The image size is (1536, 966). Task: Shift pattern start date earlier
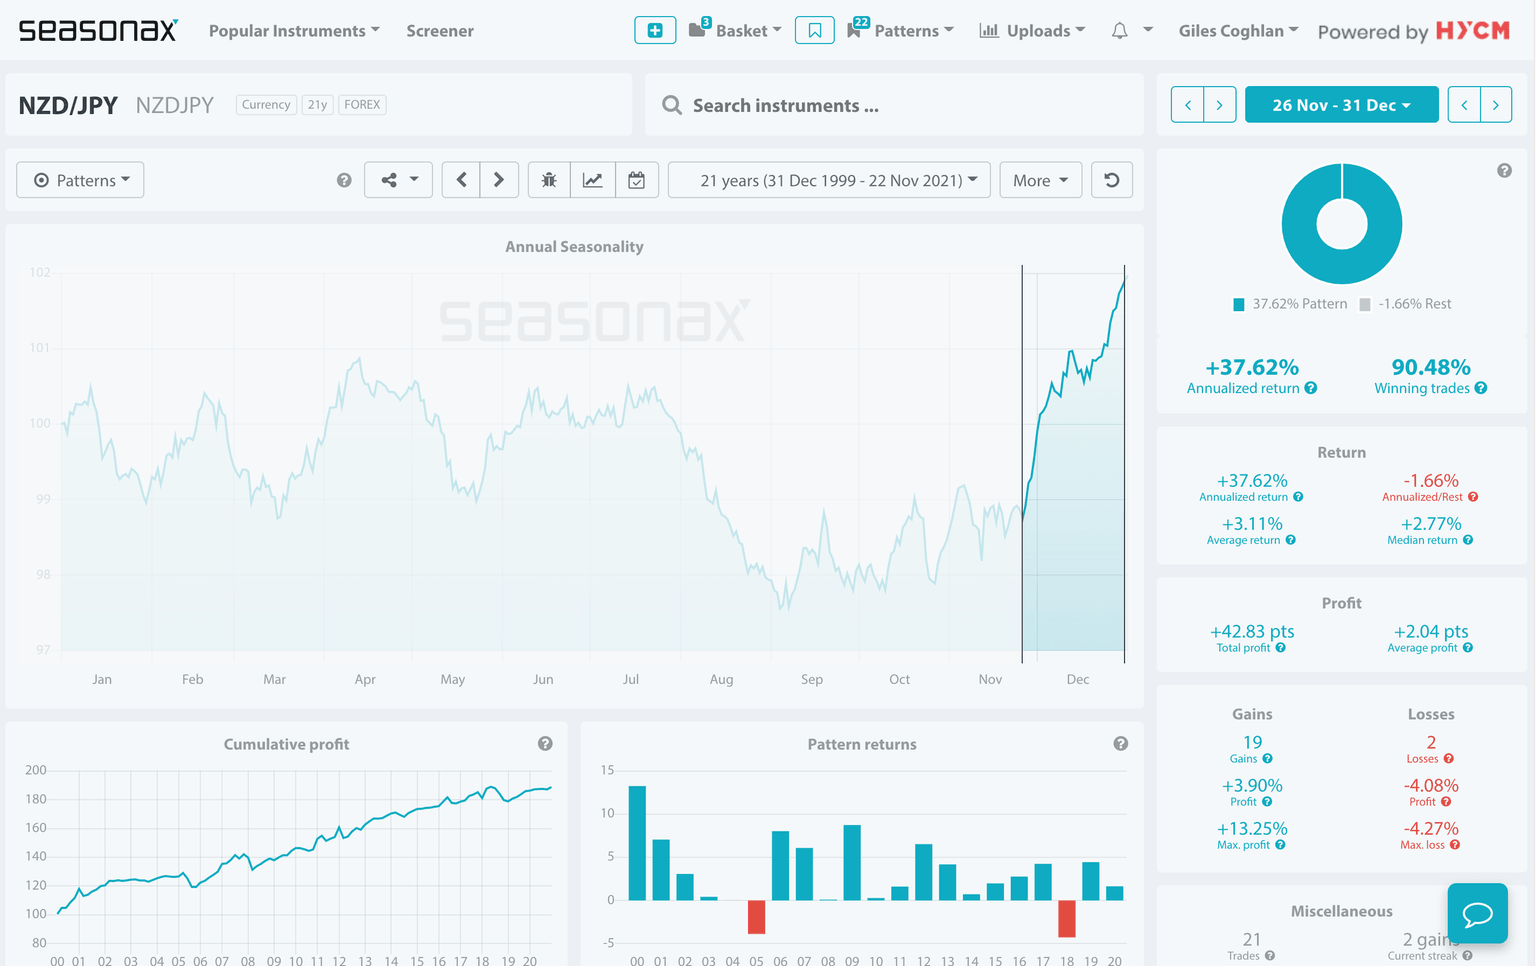[x=1187, y=105]
